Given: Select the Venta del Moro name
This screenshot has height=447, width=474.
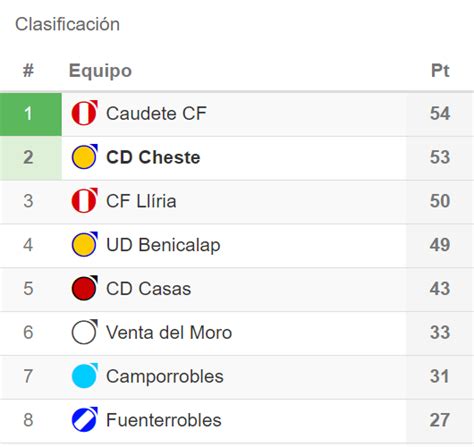Looking at the screenshot, I should click(x=169, y=333).
